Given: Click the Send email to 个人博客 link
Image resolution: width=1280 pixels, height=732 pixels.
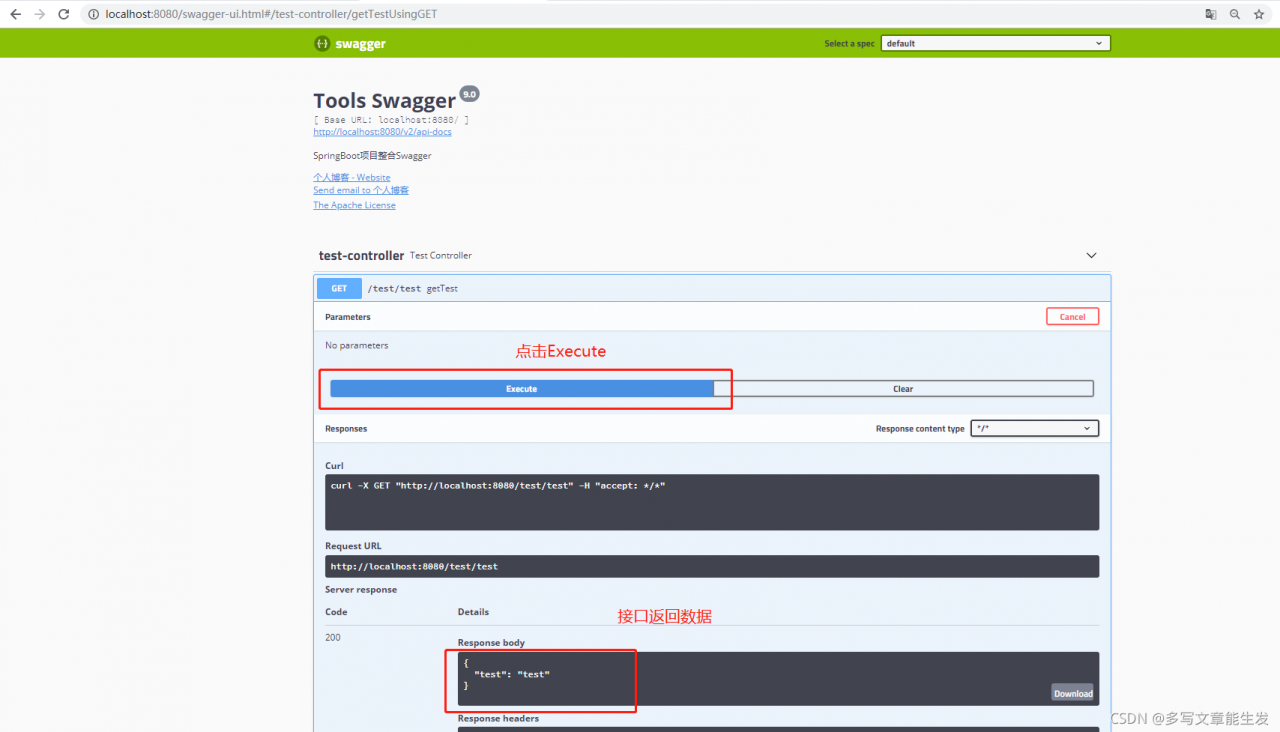Looking at the screenshot, I should pyautogui.click(x=361, y=190).
